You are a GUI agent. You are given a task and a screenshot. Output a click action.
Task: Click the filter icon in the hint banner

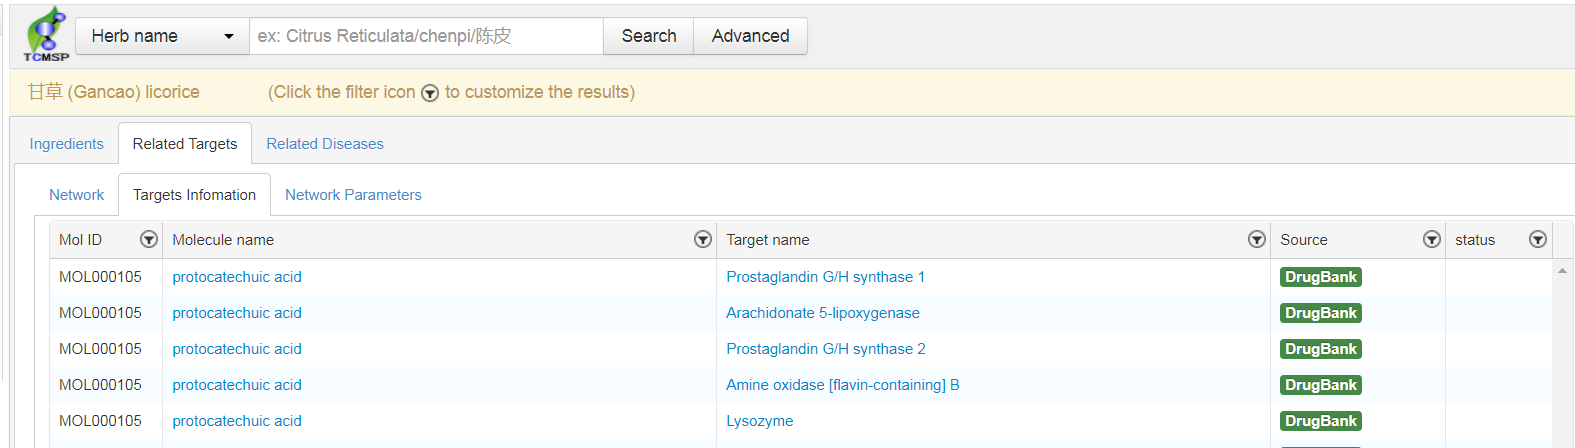pyautogui.click(x=430, y=93)
